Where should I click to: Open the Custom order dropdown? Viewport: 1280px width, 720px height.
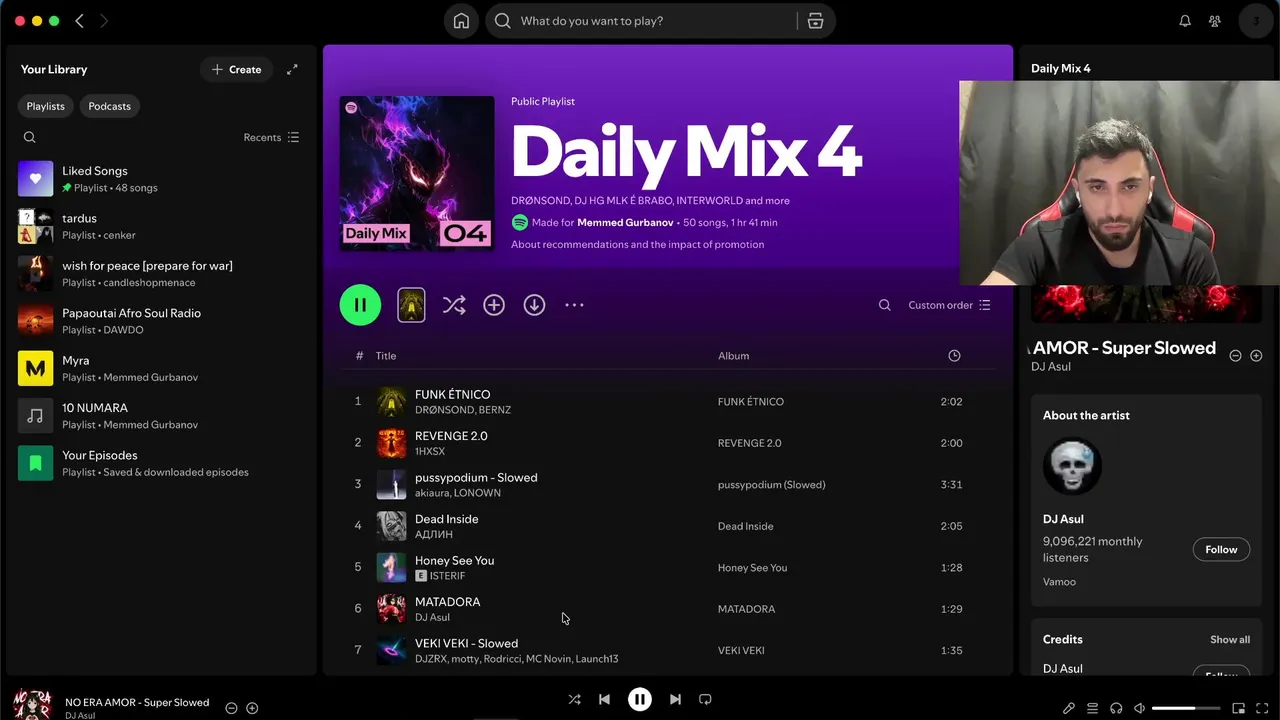tap(949, 305)
